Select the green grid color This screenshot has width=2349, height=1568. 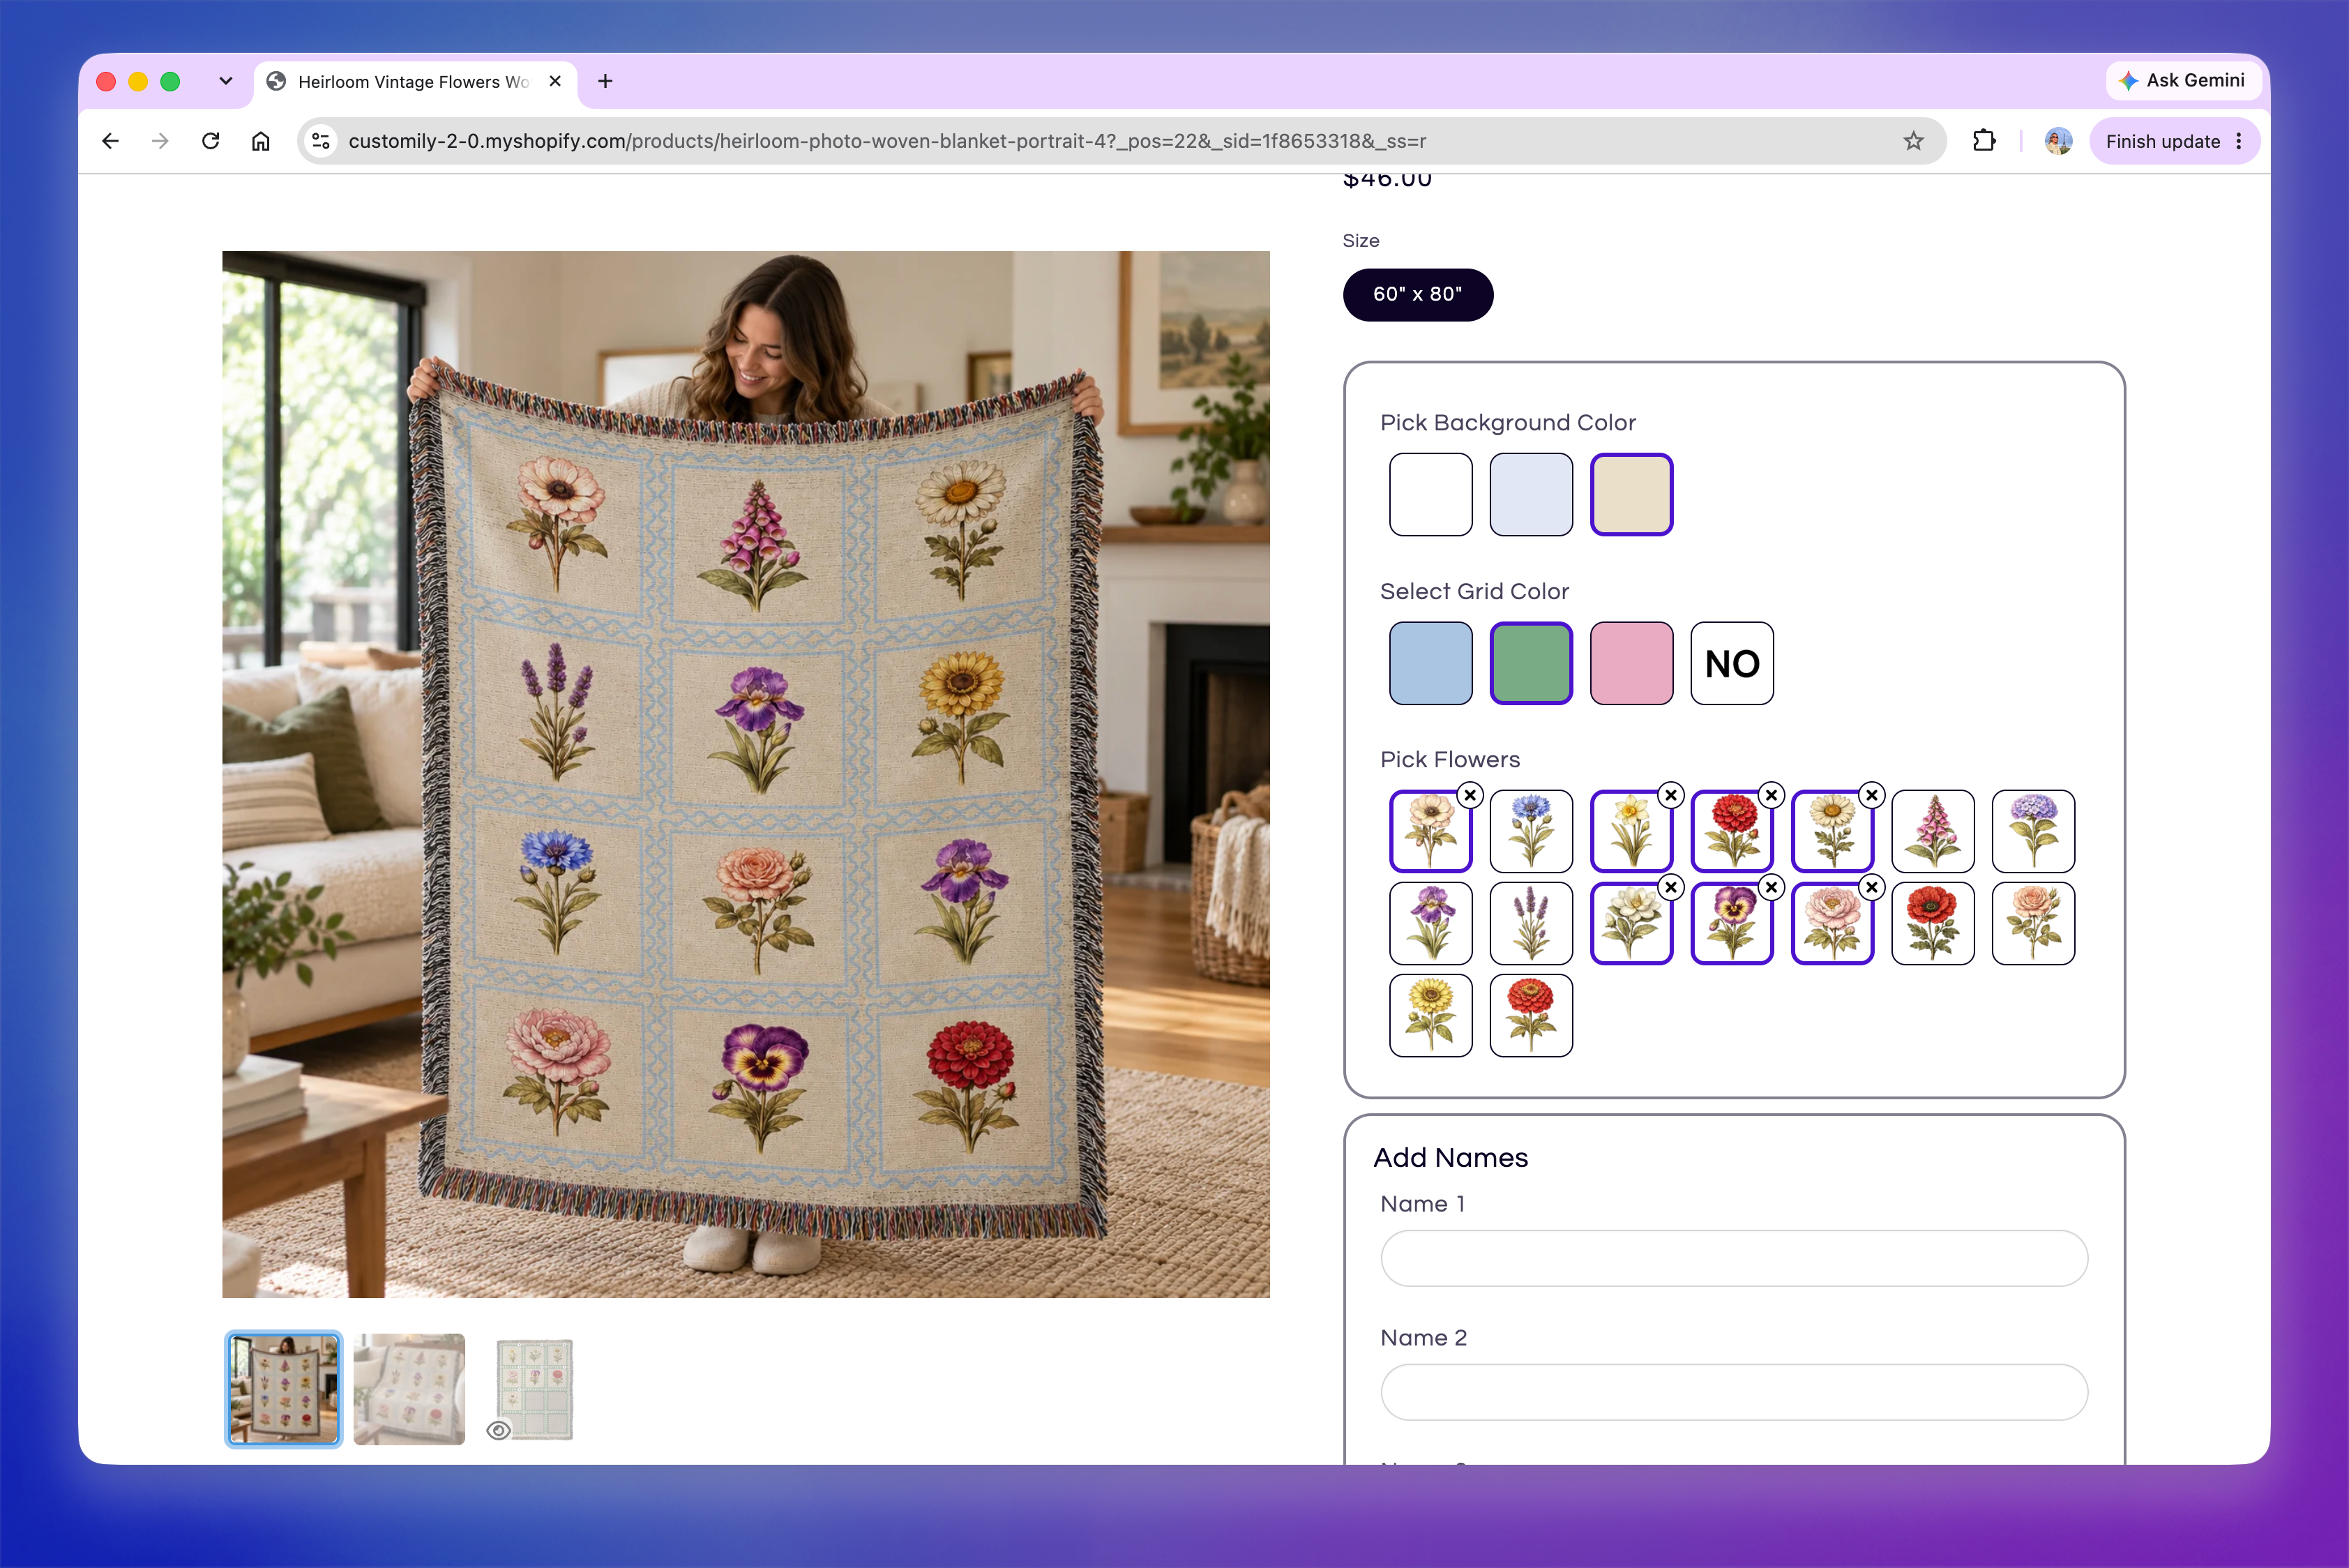(x=1530, y=663)
